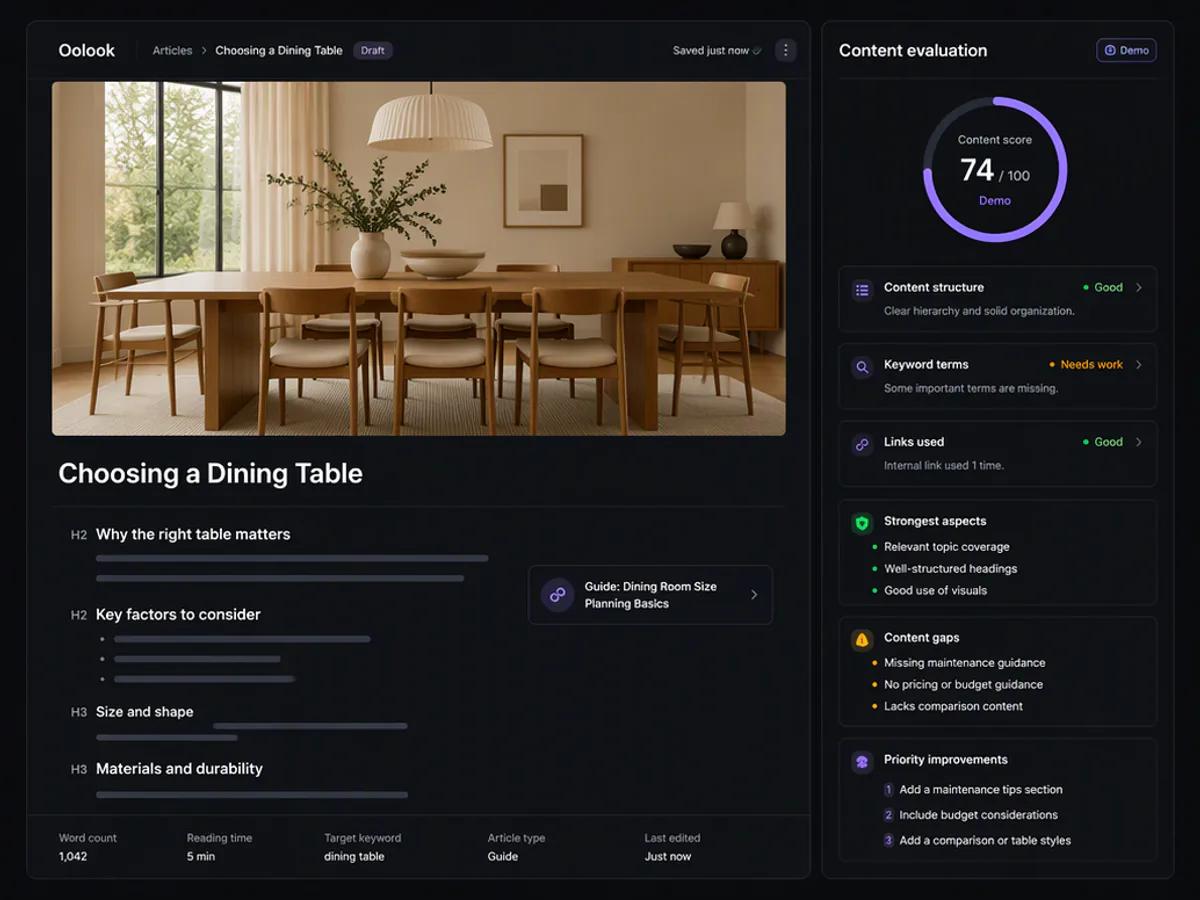Click the Choosing a Dining Table breadcrumb
The width and height of the screenshot is (1200, 900).
coord(279,50)
